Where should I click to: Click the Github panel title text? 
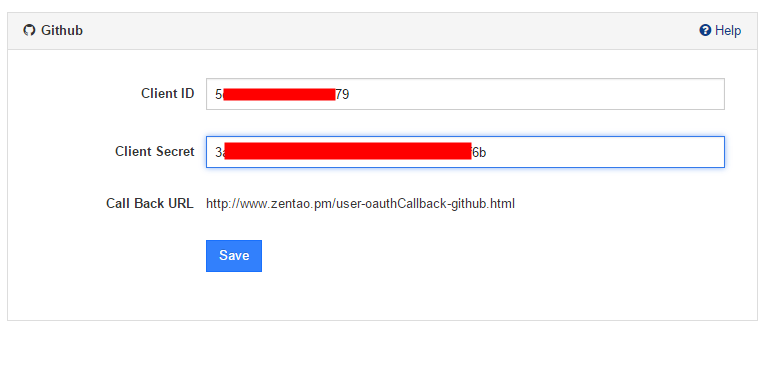[x=62, y=30]
